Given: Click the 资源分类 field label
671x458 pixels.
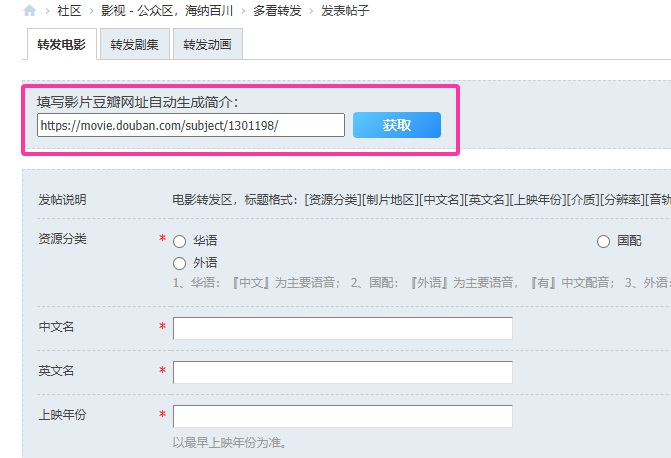Looking at the screenshot, I should pos(62,239).
